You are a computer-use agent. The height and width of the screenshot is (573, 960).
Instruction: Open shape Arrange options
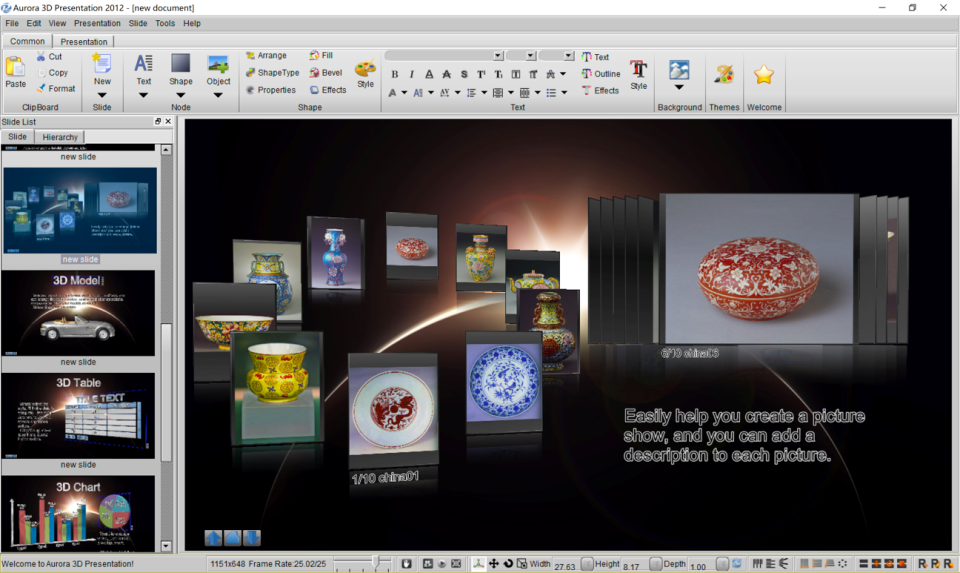[266, 55]
